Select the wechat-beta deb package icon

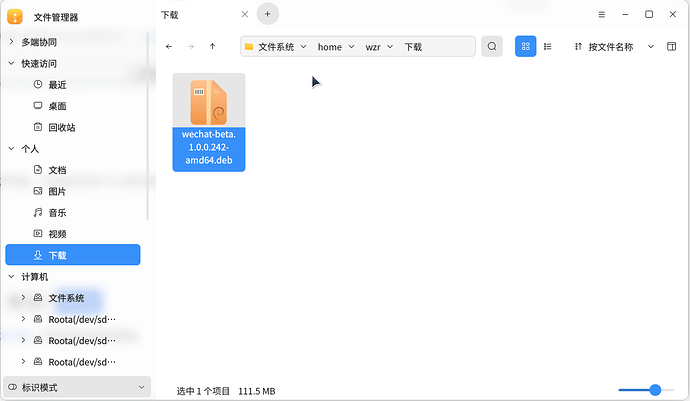[209, 102]
